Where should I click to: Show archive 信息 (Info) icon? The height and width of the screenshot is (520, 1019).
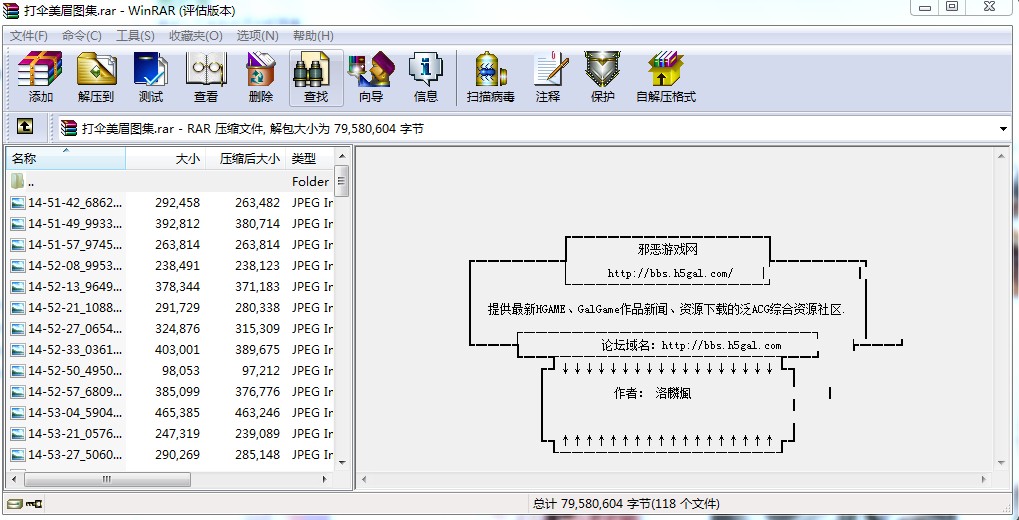coord(426,78)
